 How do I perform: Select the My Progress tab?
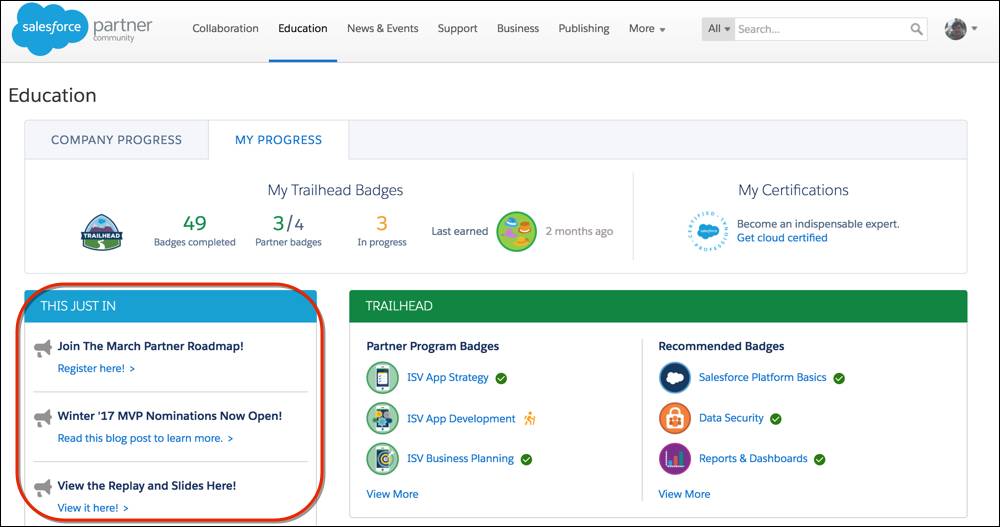click(279, 140)
